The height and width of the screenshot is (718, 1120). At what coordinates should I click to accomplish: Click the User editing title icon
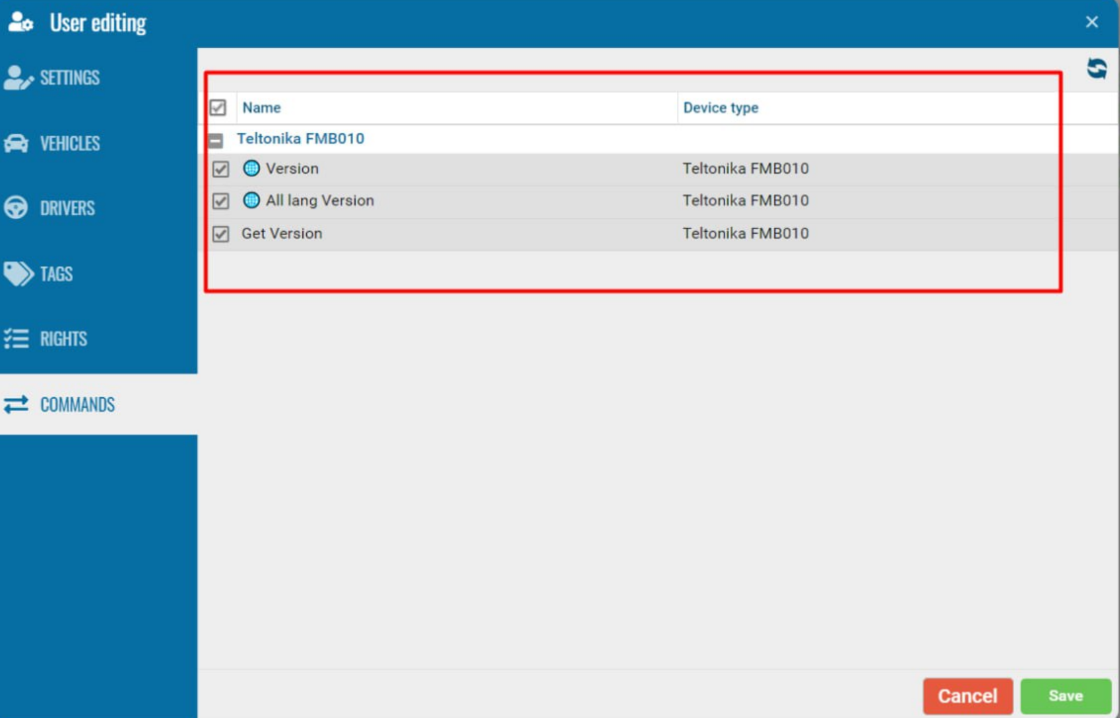20,23
